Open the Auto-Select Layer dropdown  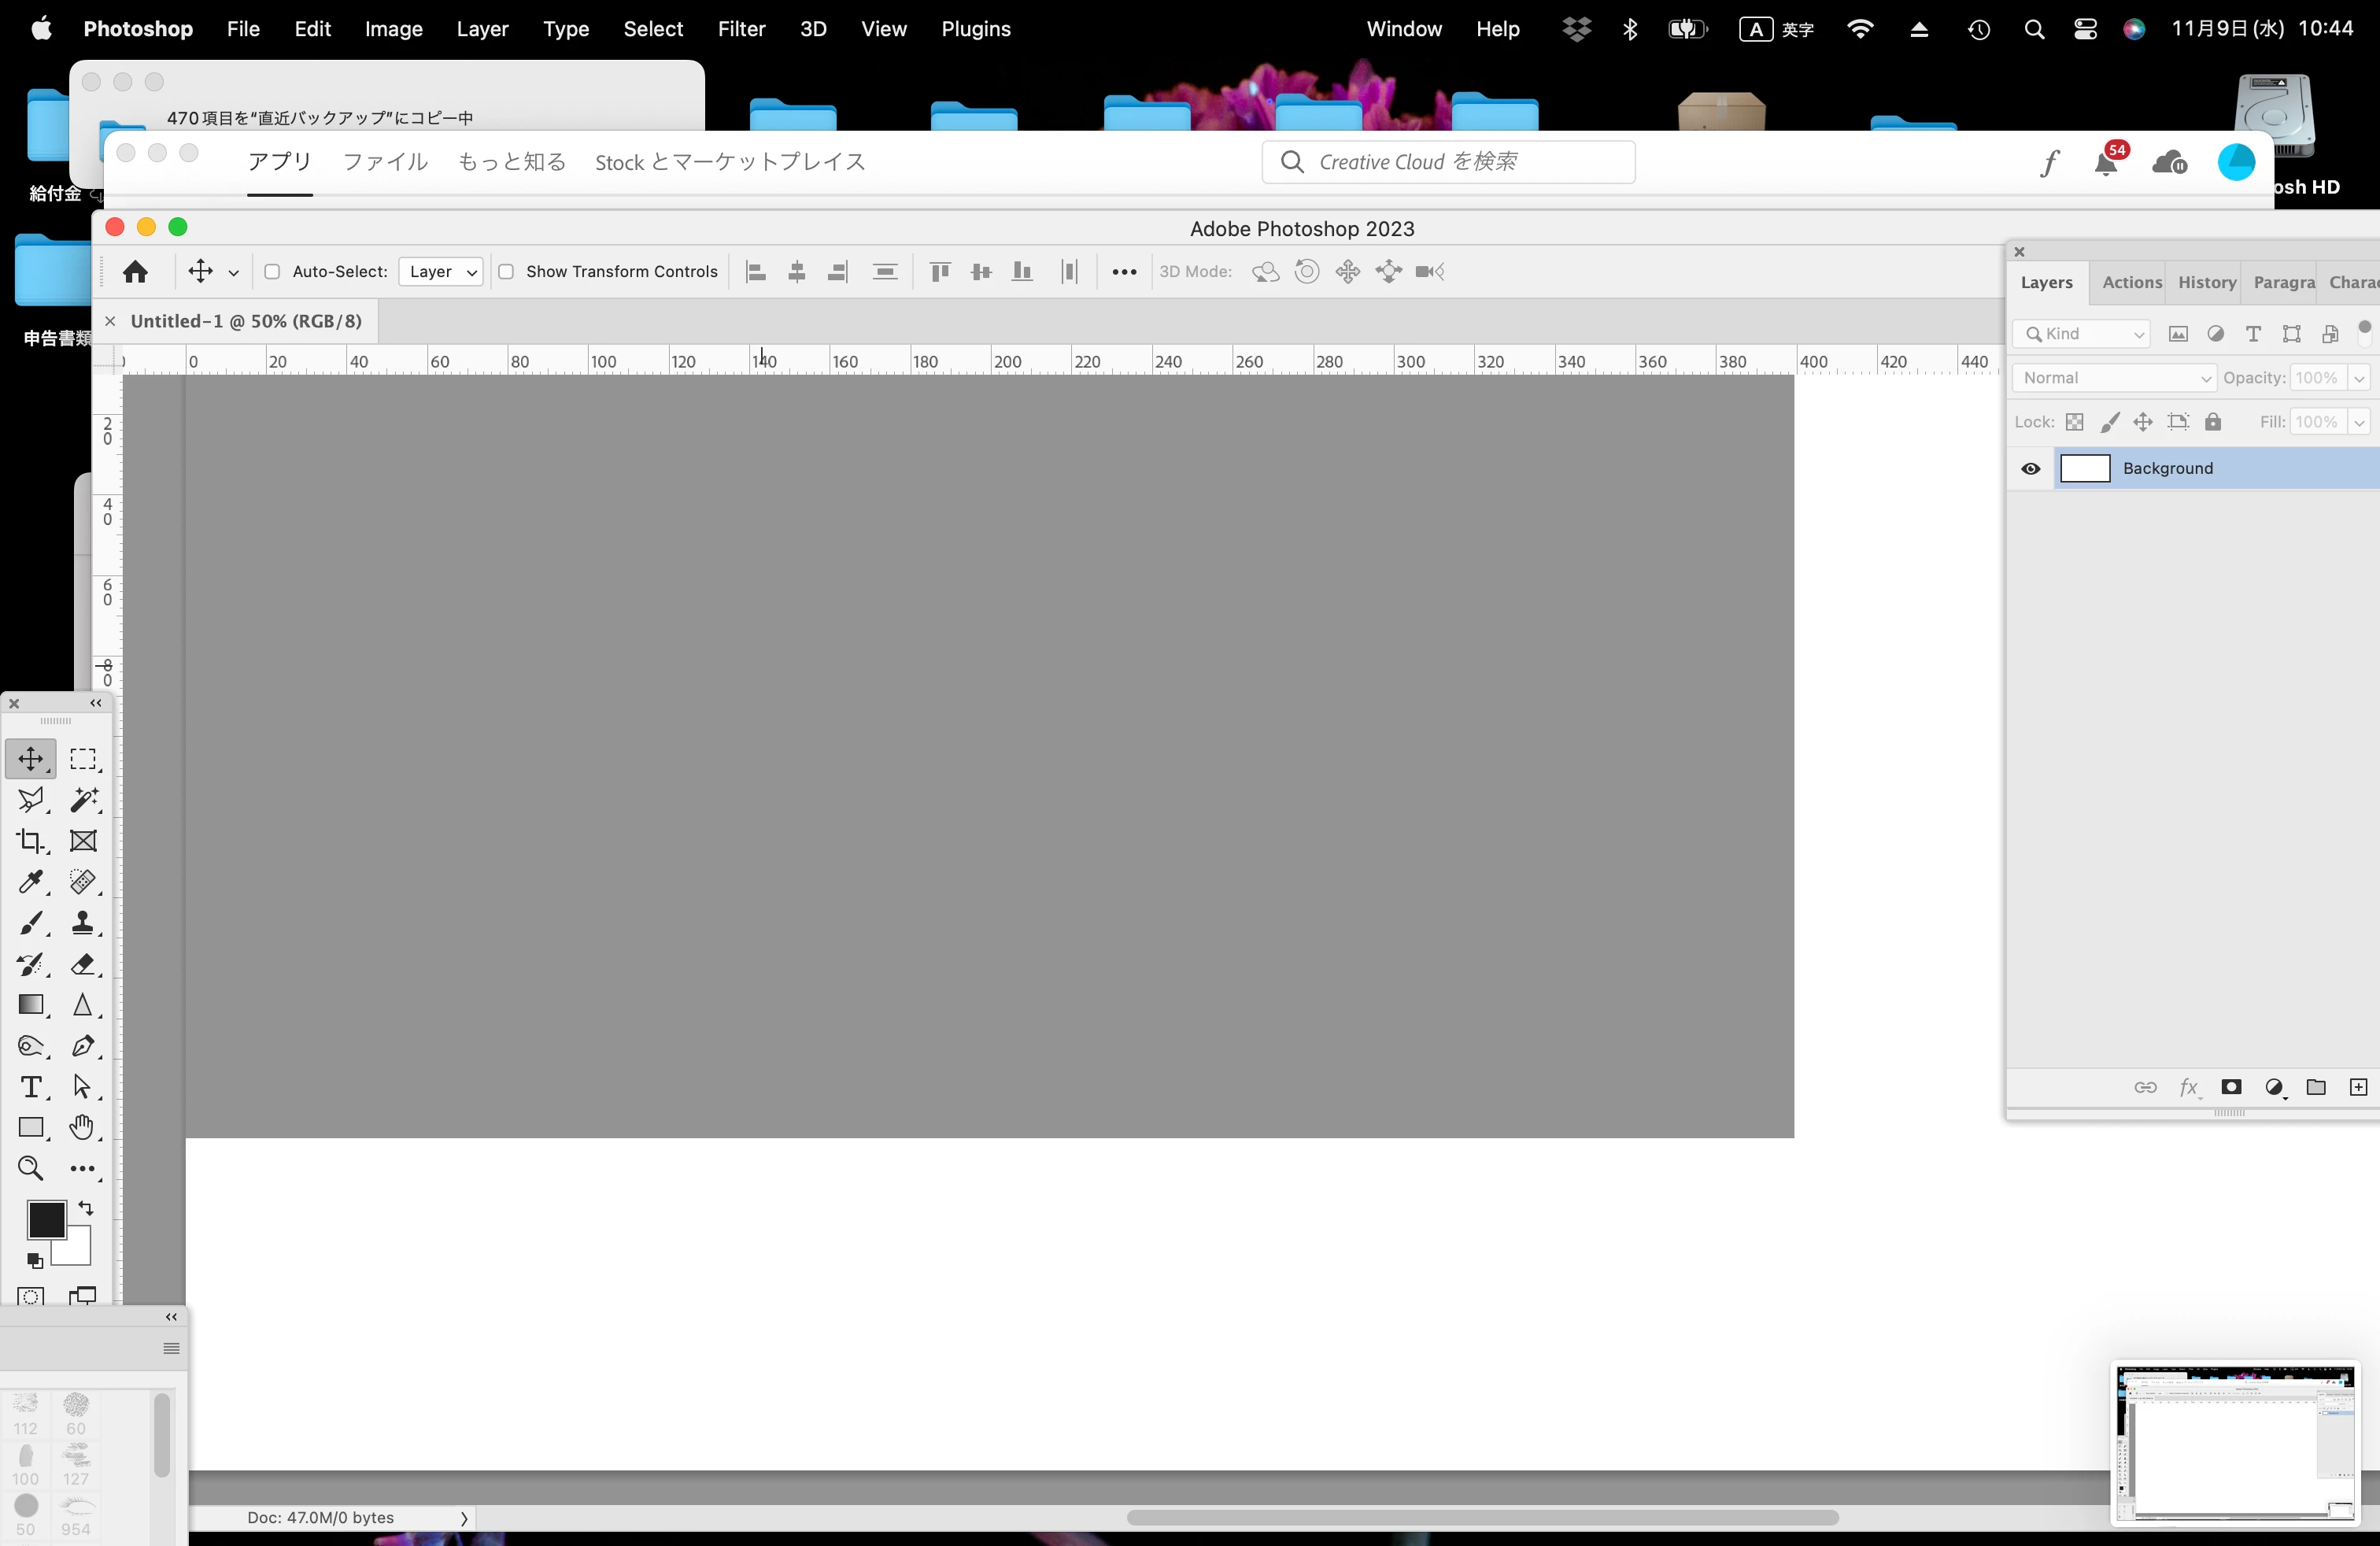click(x=441, y=272)
